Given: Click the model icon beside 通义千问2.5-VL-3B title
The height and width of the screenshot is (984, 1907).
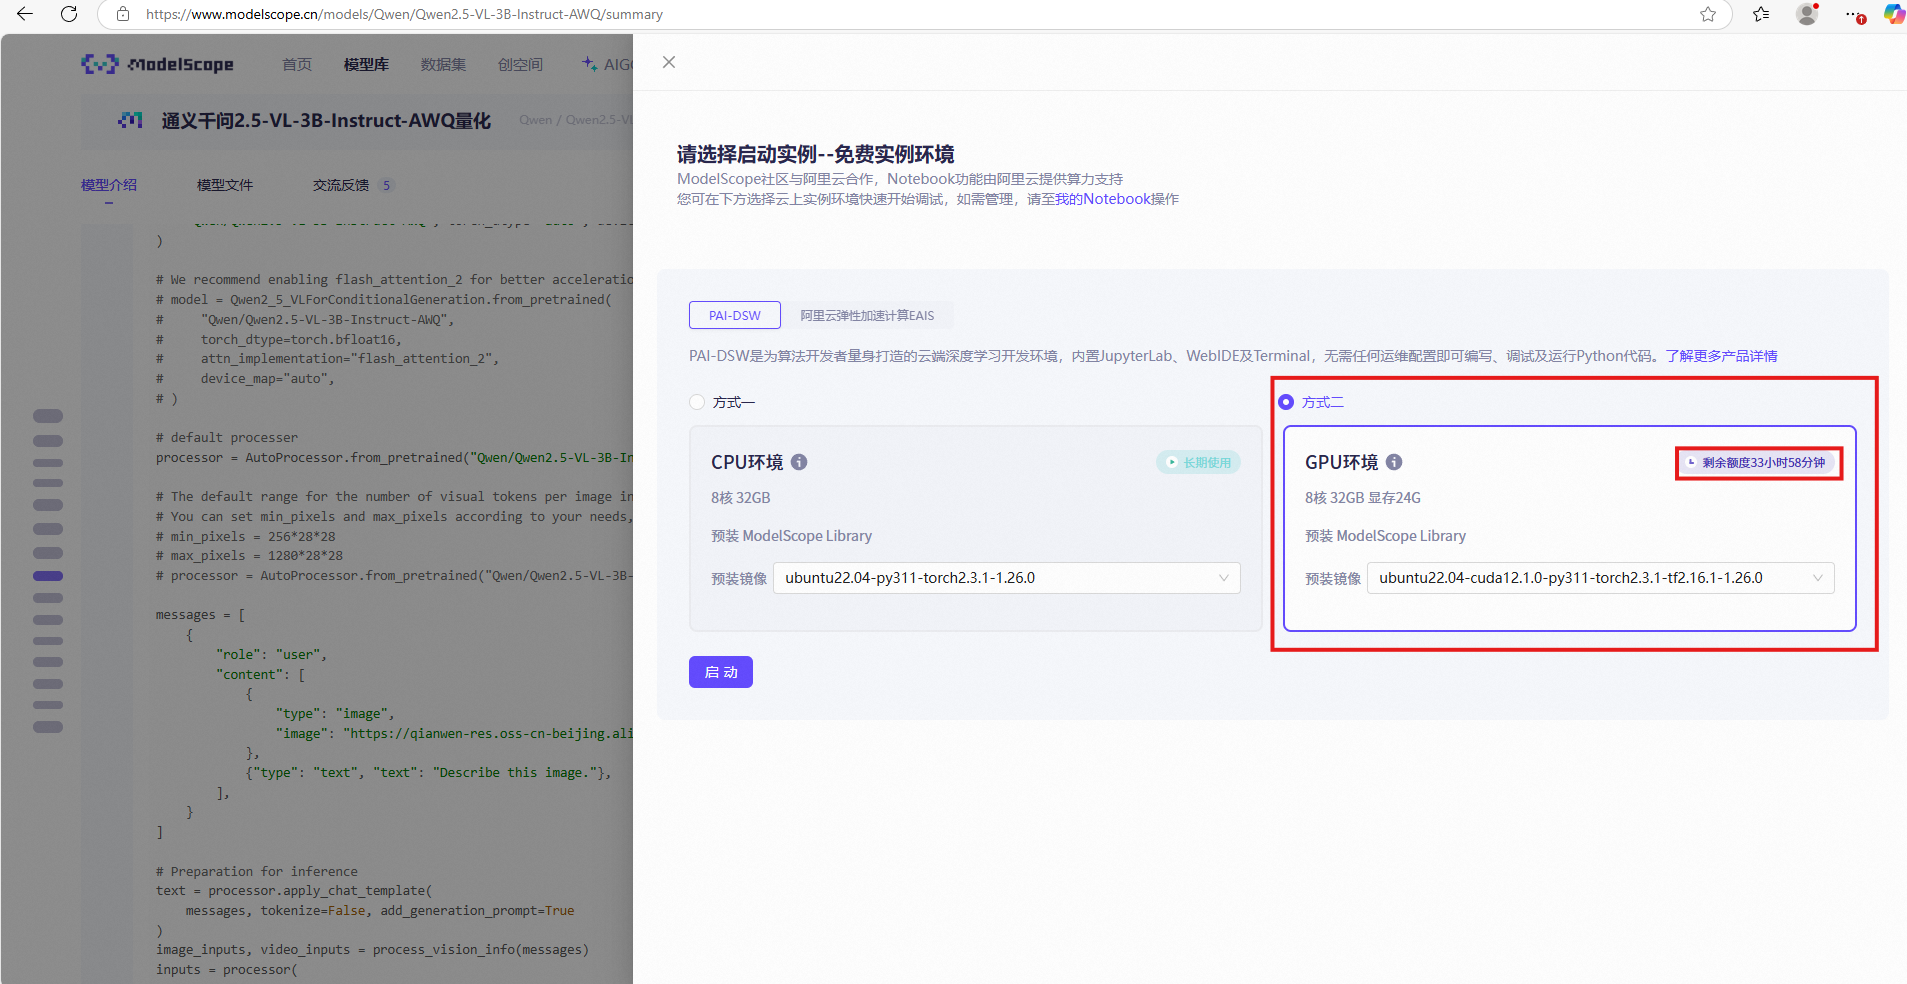Looking at the screenshot, I should pos(130,120).
